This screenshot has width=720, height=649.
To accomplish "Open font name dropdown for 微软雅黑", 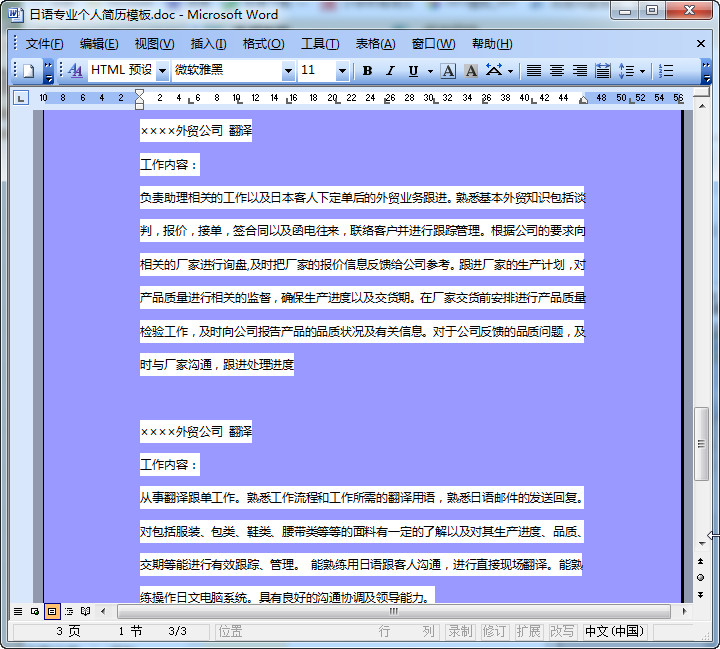I will pyautogui.click(x=288, y=71).
